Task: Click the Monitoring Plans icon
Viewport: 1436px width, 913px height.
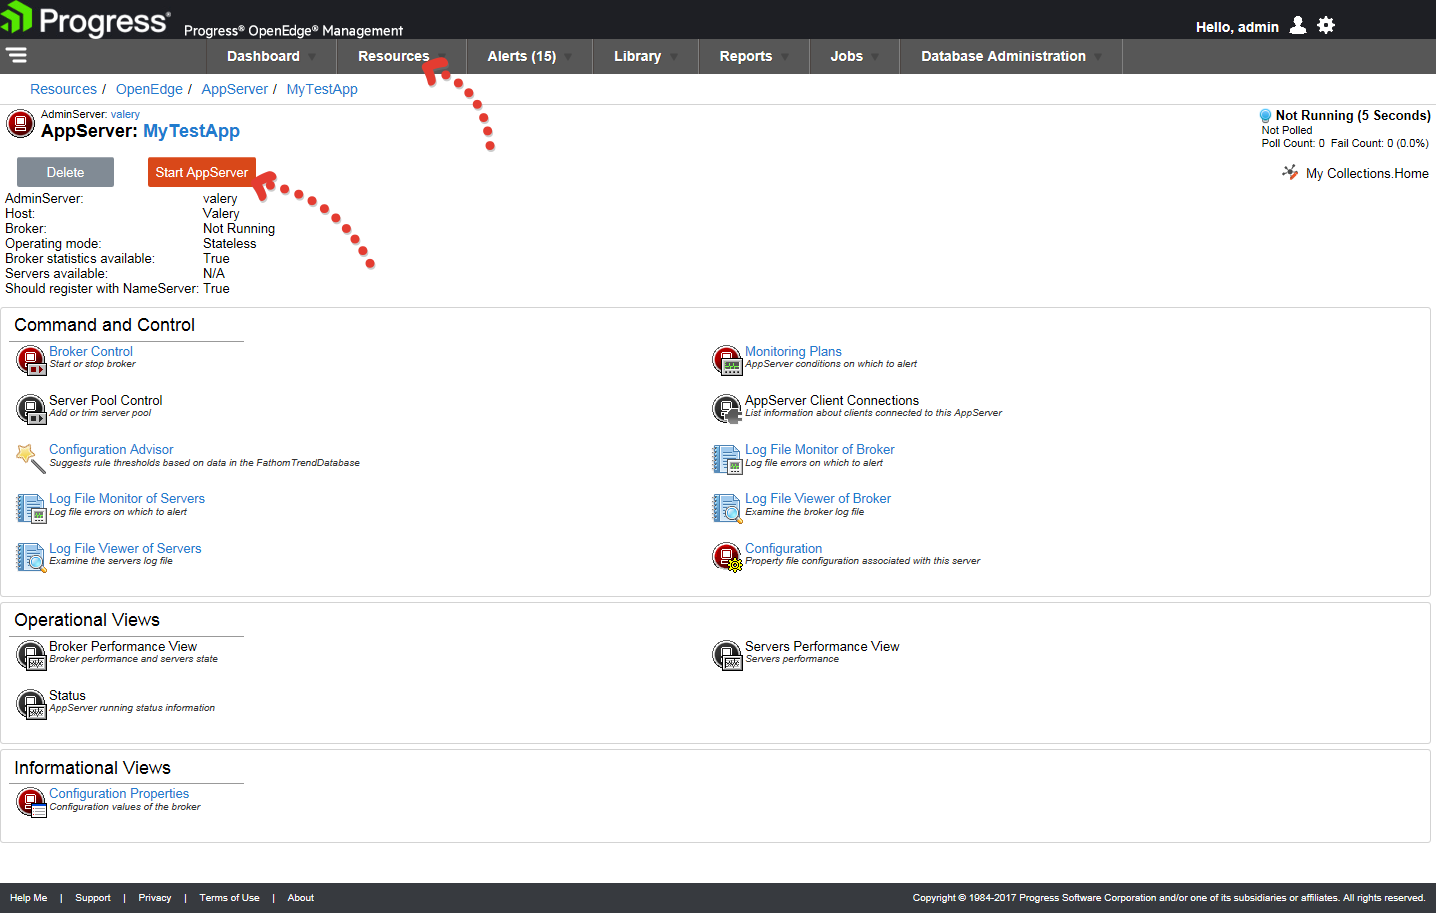Action: pyautogui.click(x=727, y=360)
